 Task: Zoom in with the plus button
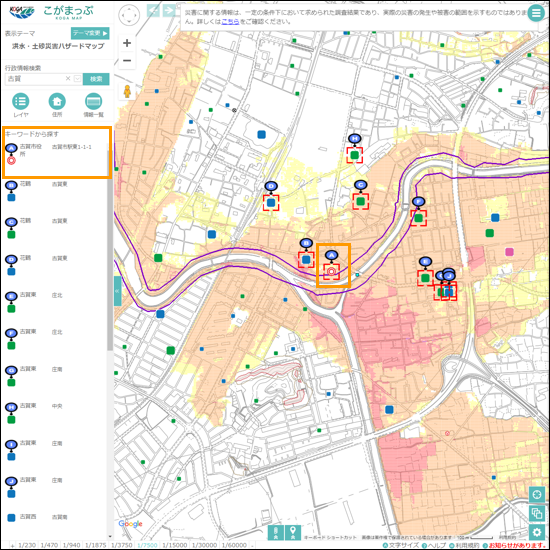pos(127,43)
